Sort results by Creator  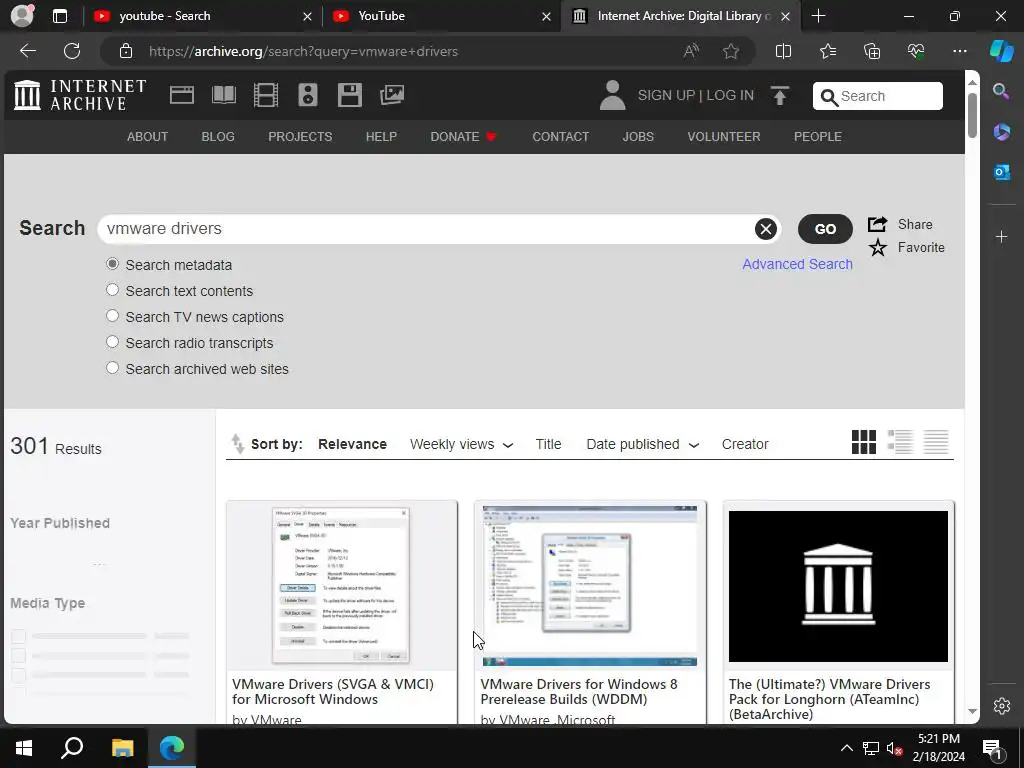[745, 444]
